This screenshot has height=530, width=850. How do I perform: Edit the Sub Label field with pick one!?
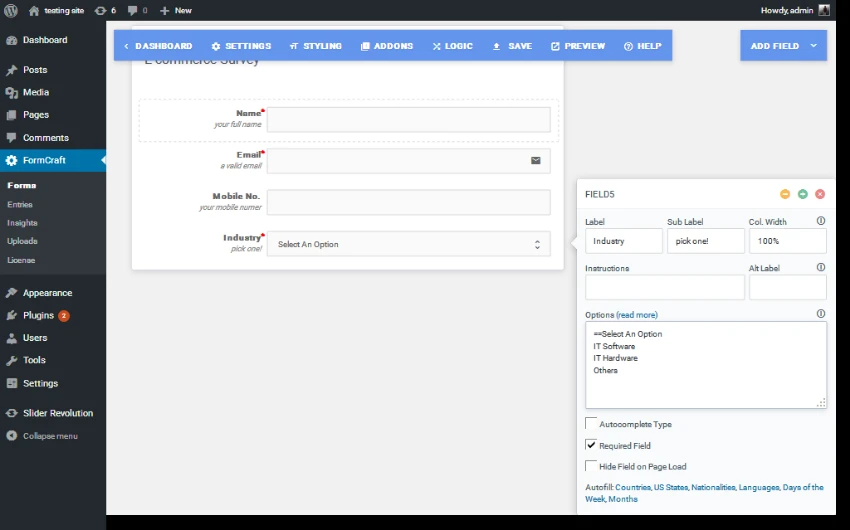point(706,241)
